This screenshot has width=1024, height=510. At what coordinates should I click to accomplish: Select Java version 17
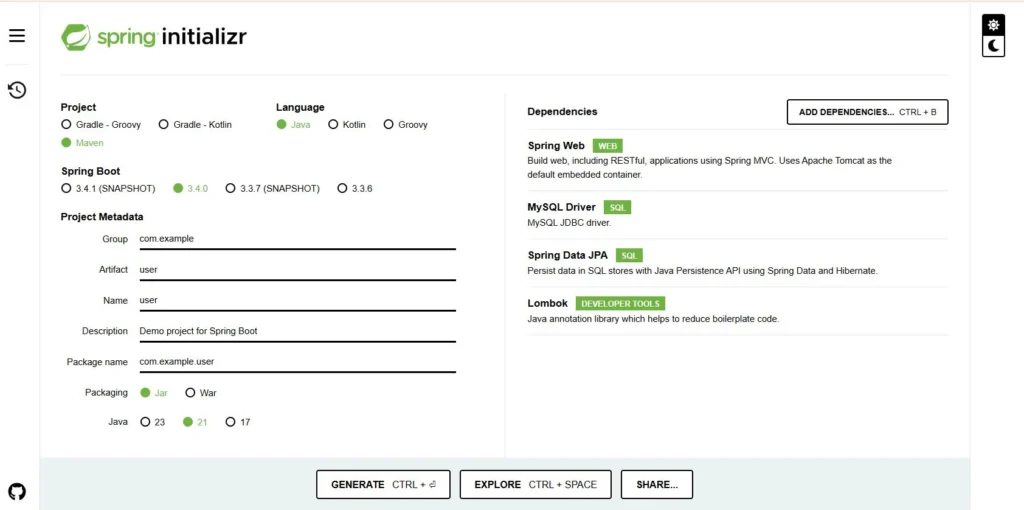coord(238,422)
